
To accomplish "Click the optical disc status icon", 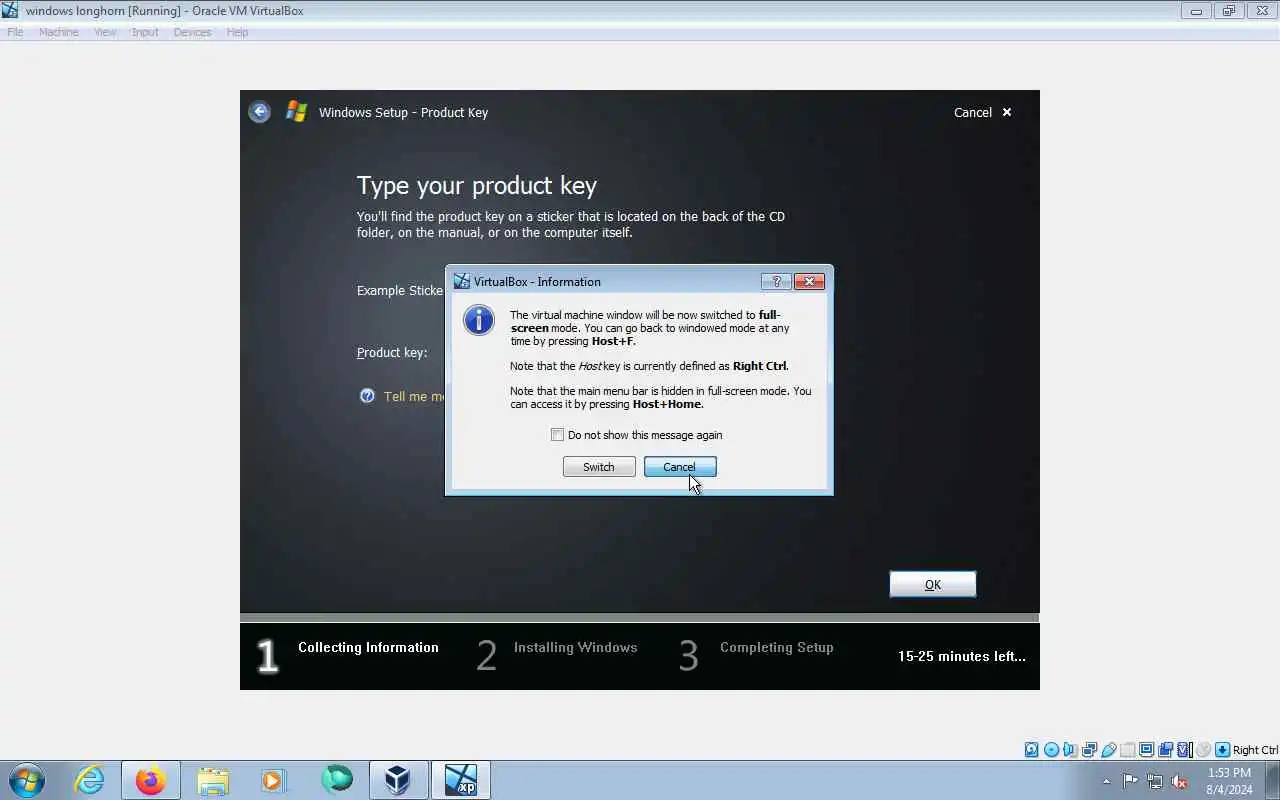I will (1051, 750).
